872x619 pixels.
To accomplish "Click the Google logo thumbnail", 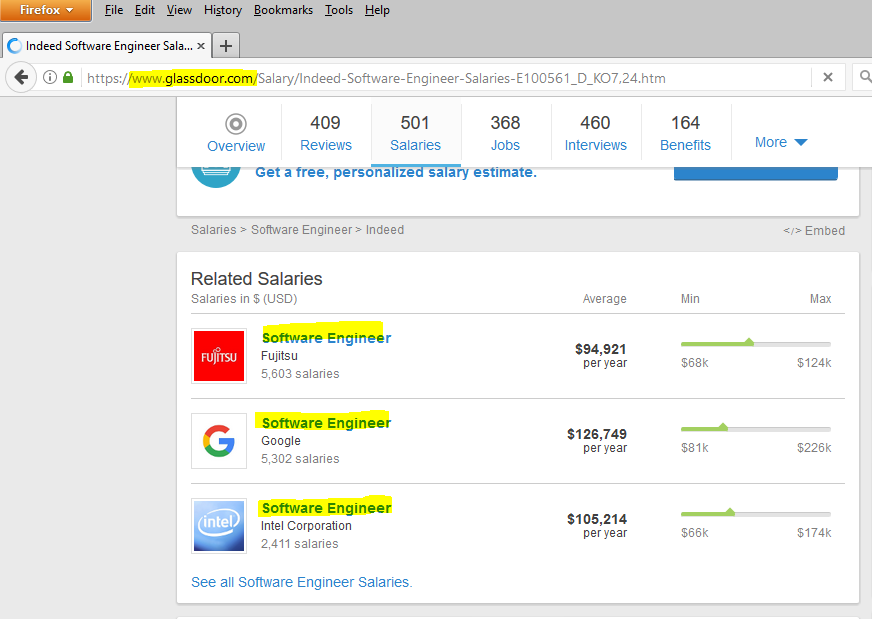I will pos(219,441).
